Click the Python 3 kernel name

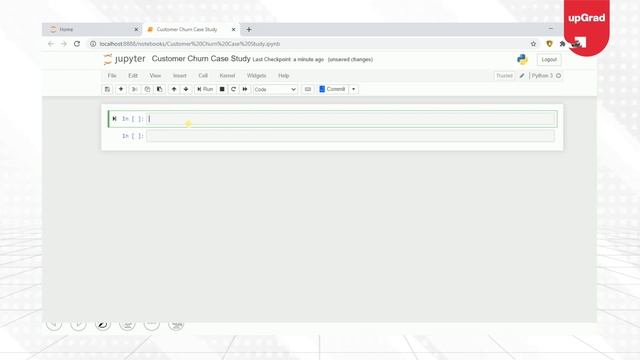[x=542, y=76]
